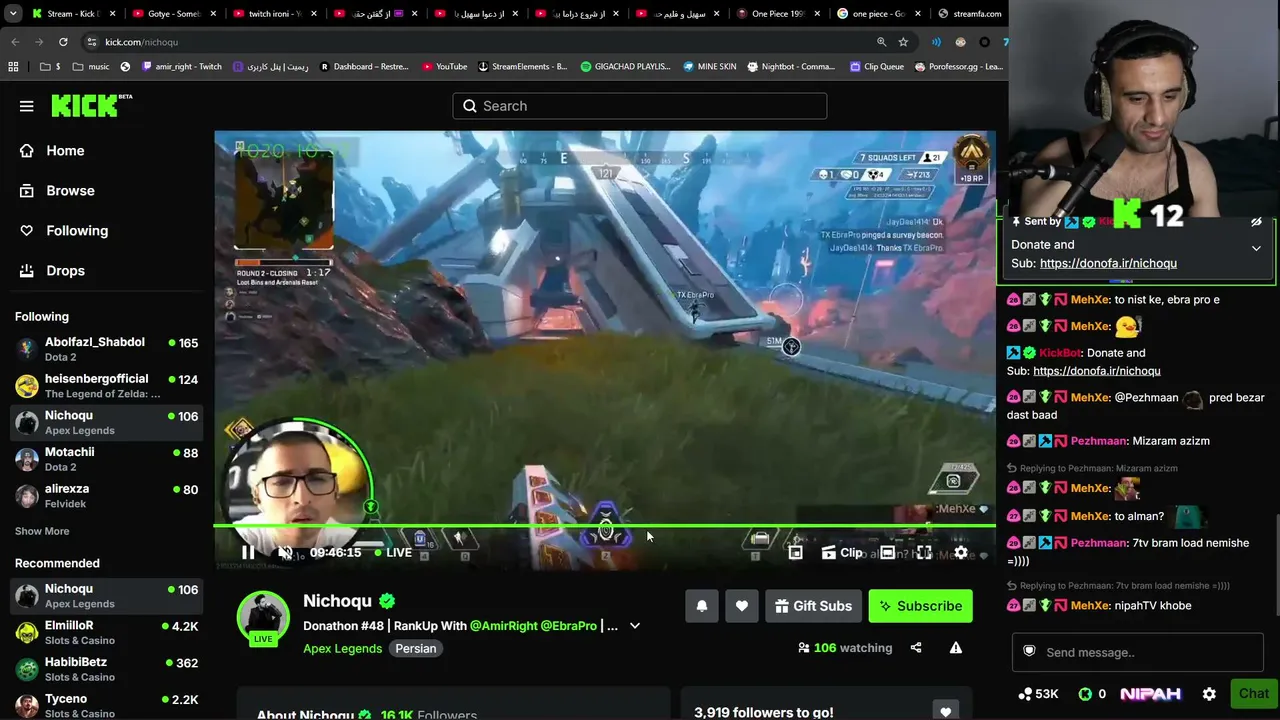Hide the pinned message with eye-slash icon
The image size is (1280, 720).
[x=1256, y=222]
